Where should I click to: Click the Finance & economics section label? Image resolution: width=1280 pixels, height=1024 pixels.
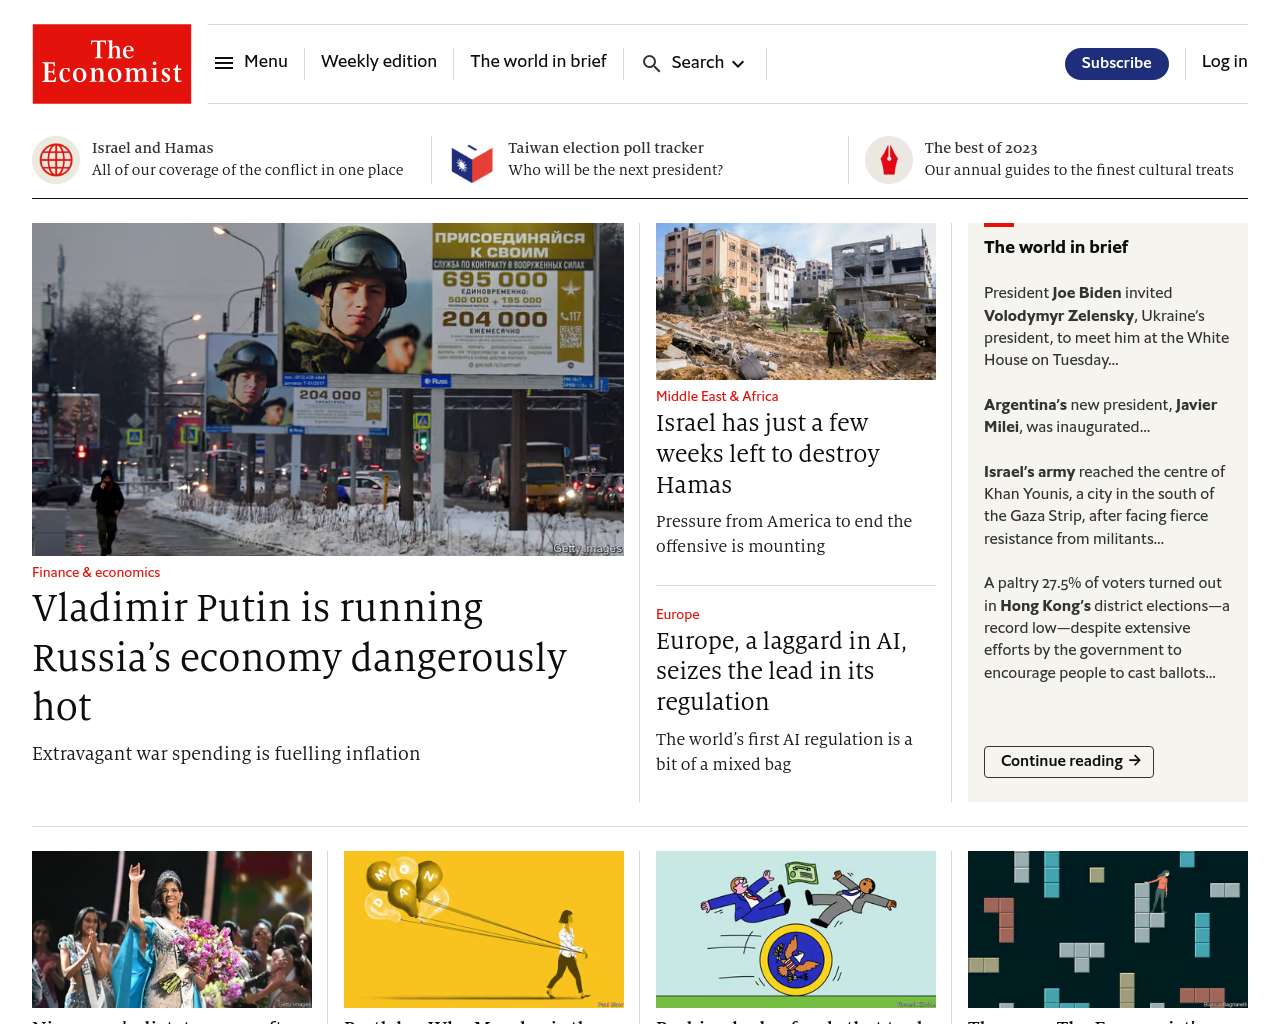(x=96, y=573)
